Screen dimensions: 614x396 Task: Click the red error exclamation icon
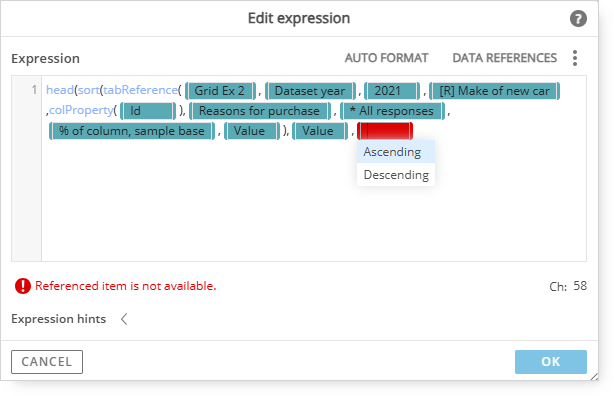coord(23,286)
